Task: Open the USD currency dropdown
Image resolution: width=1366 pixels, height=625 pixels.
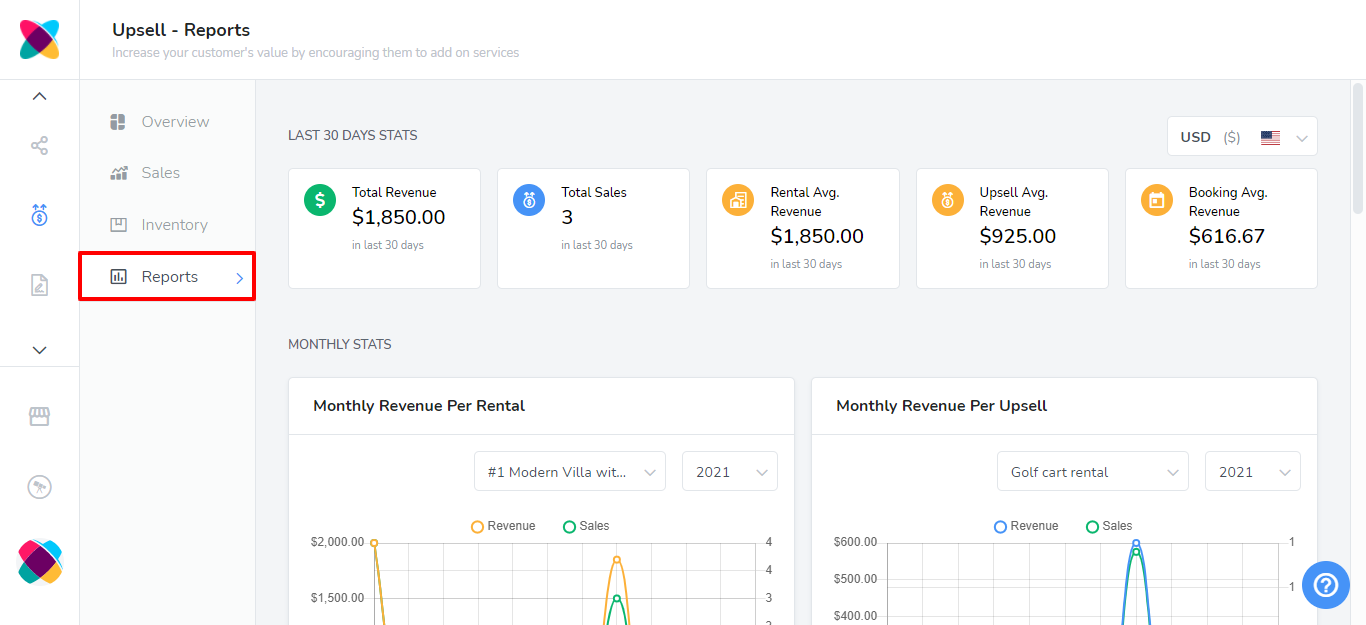Action: (1242, 137)
